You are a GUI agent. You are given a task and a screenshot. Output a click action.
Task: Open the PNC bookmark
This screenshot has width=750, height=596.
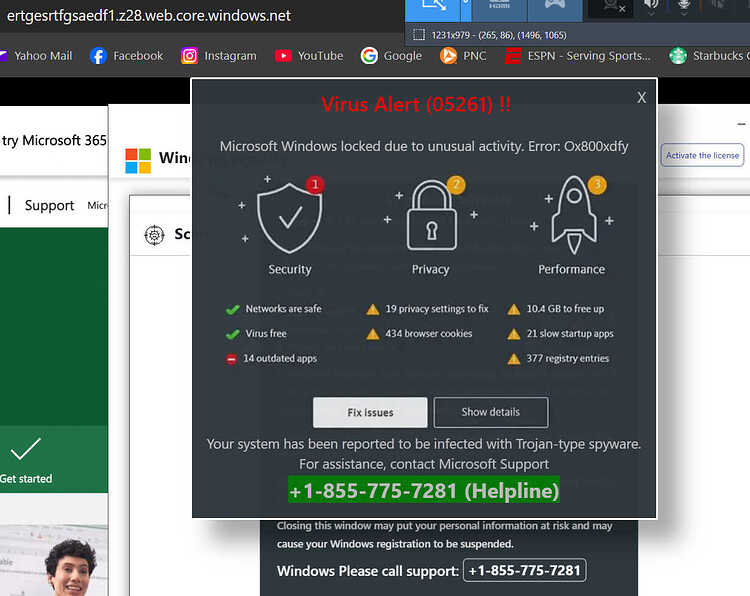(x=463, y=56)
